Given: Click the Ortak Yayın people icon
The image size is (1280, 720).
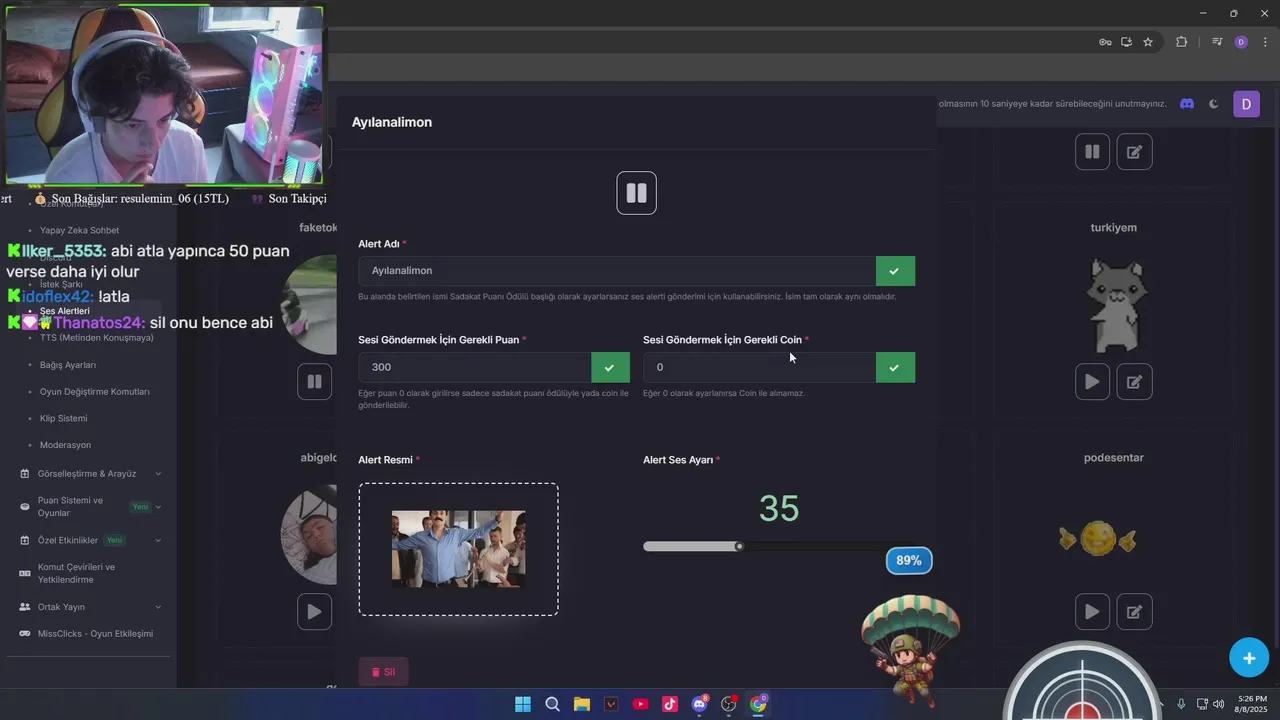Looking at the screenshot, I should click(25, 607).
